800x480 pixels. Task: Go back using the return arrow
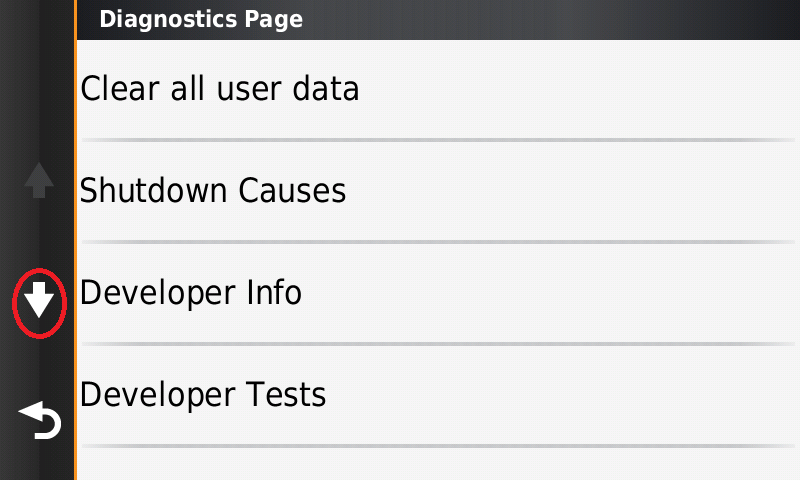[x=40, y=421]
